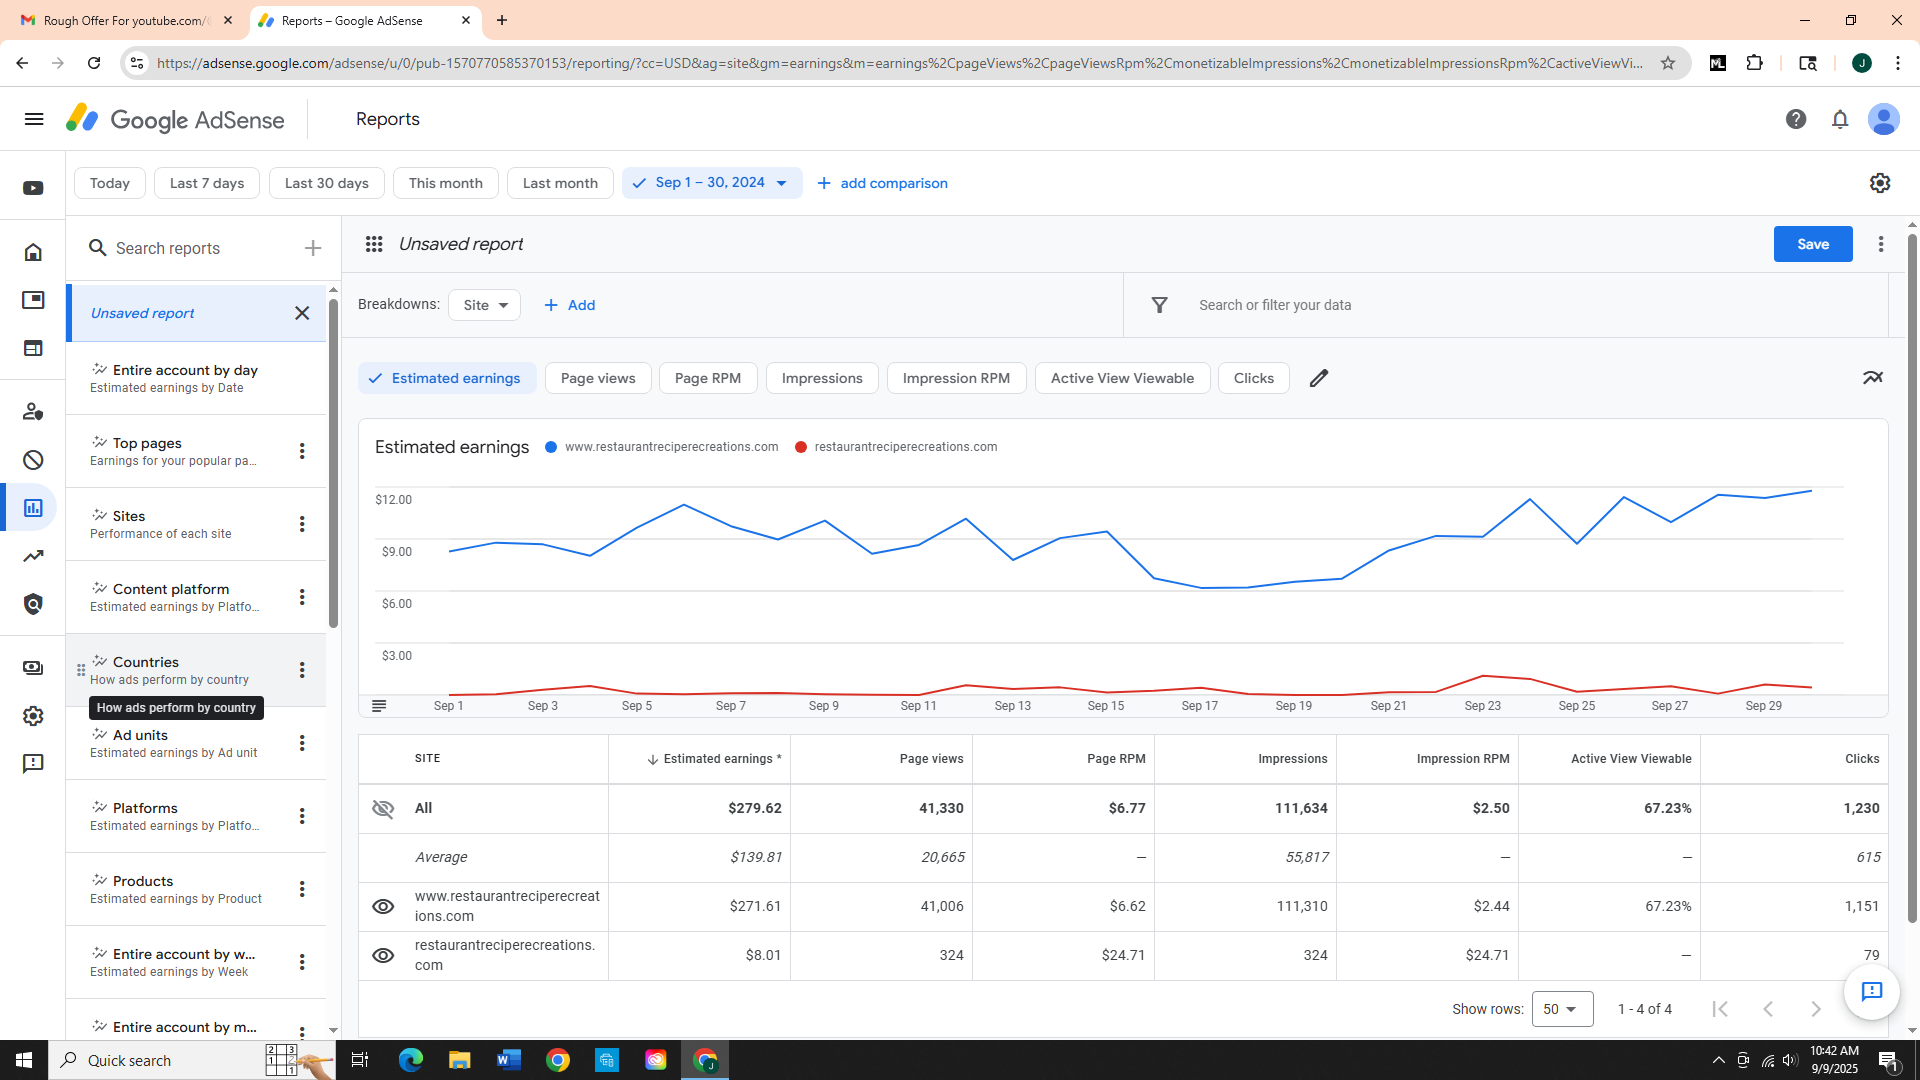Open the Help question mark icon

point(1796,119)
